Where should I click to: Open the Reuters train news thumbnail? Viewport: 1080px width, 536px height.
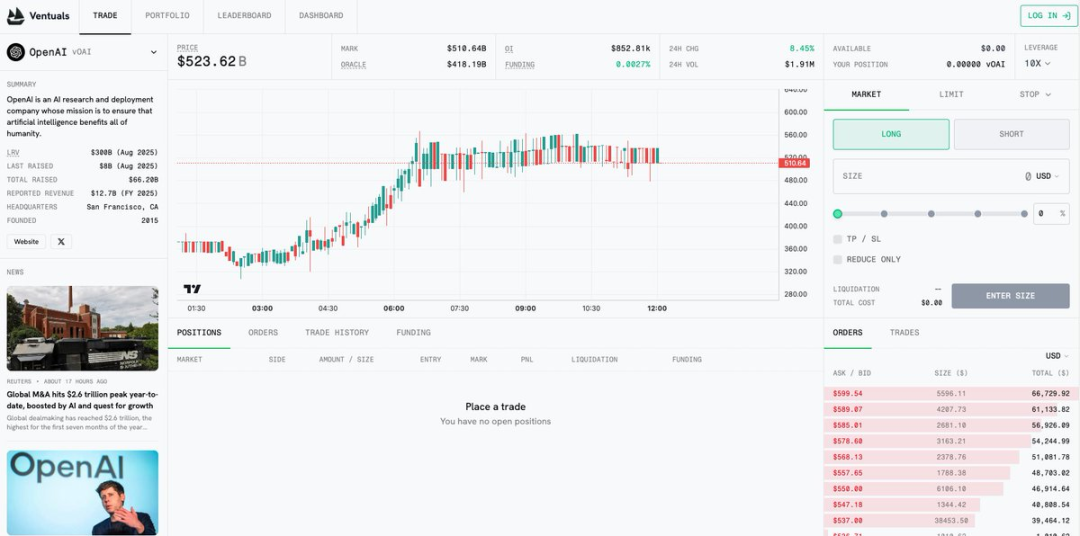(82, 329)
